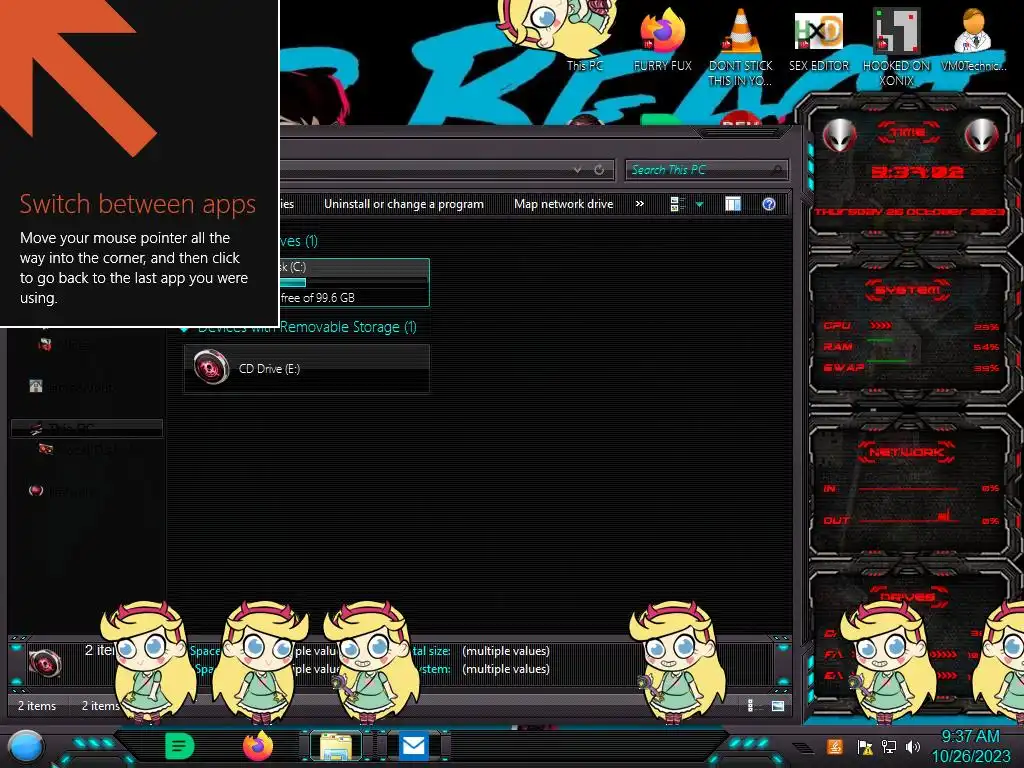1024x768 pixels.
Task: Click the SYSTEM widget header
Action: pos(907,290)
